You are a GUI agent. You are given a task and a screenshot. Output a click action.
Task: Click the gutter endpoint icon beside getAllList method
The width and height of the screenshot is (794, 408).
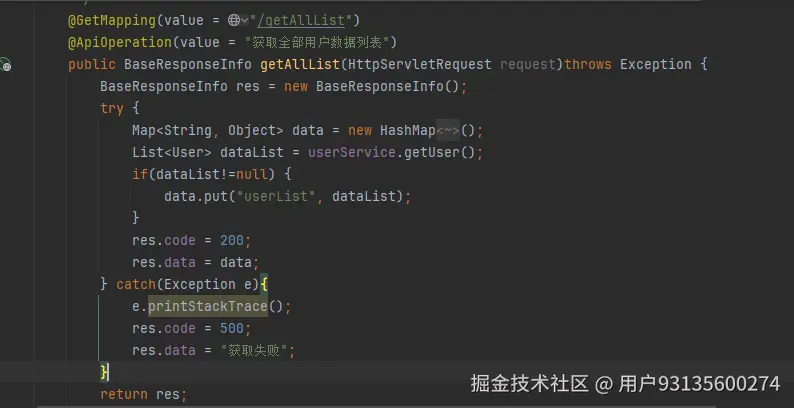click(6, 65)
